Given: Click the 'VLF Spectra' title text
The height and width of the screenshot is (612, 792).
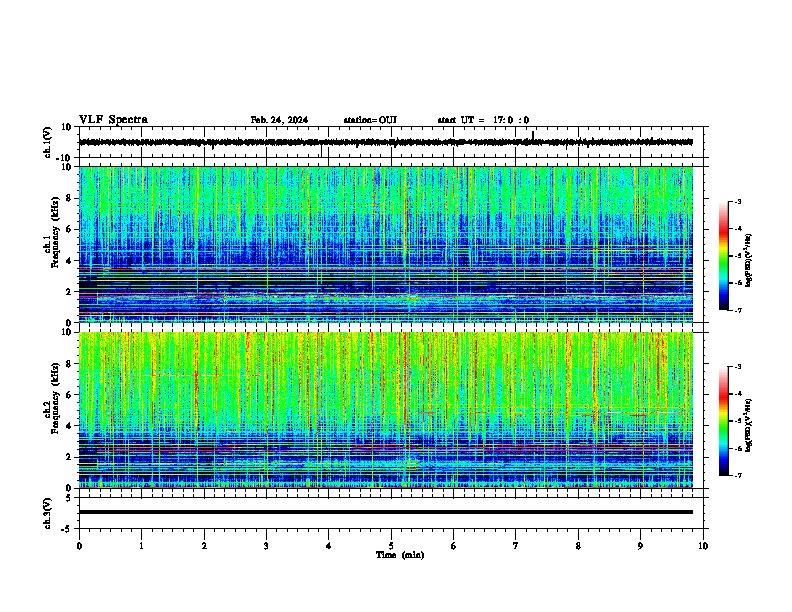Looking at the screenshot, I should (113, 120).
